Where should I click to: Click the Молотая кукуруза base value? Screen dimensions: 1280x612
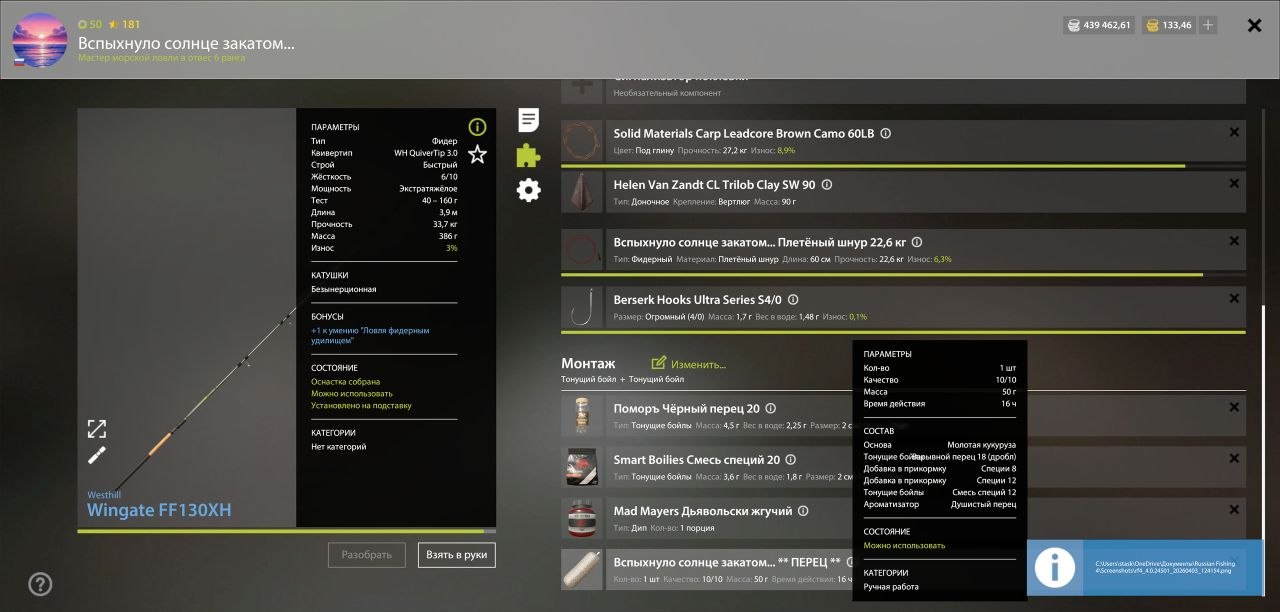click(981, 445)
